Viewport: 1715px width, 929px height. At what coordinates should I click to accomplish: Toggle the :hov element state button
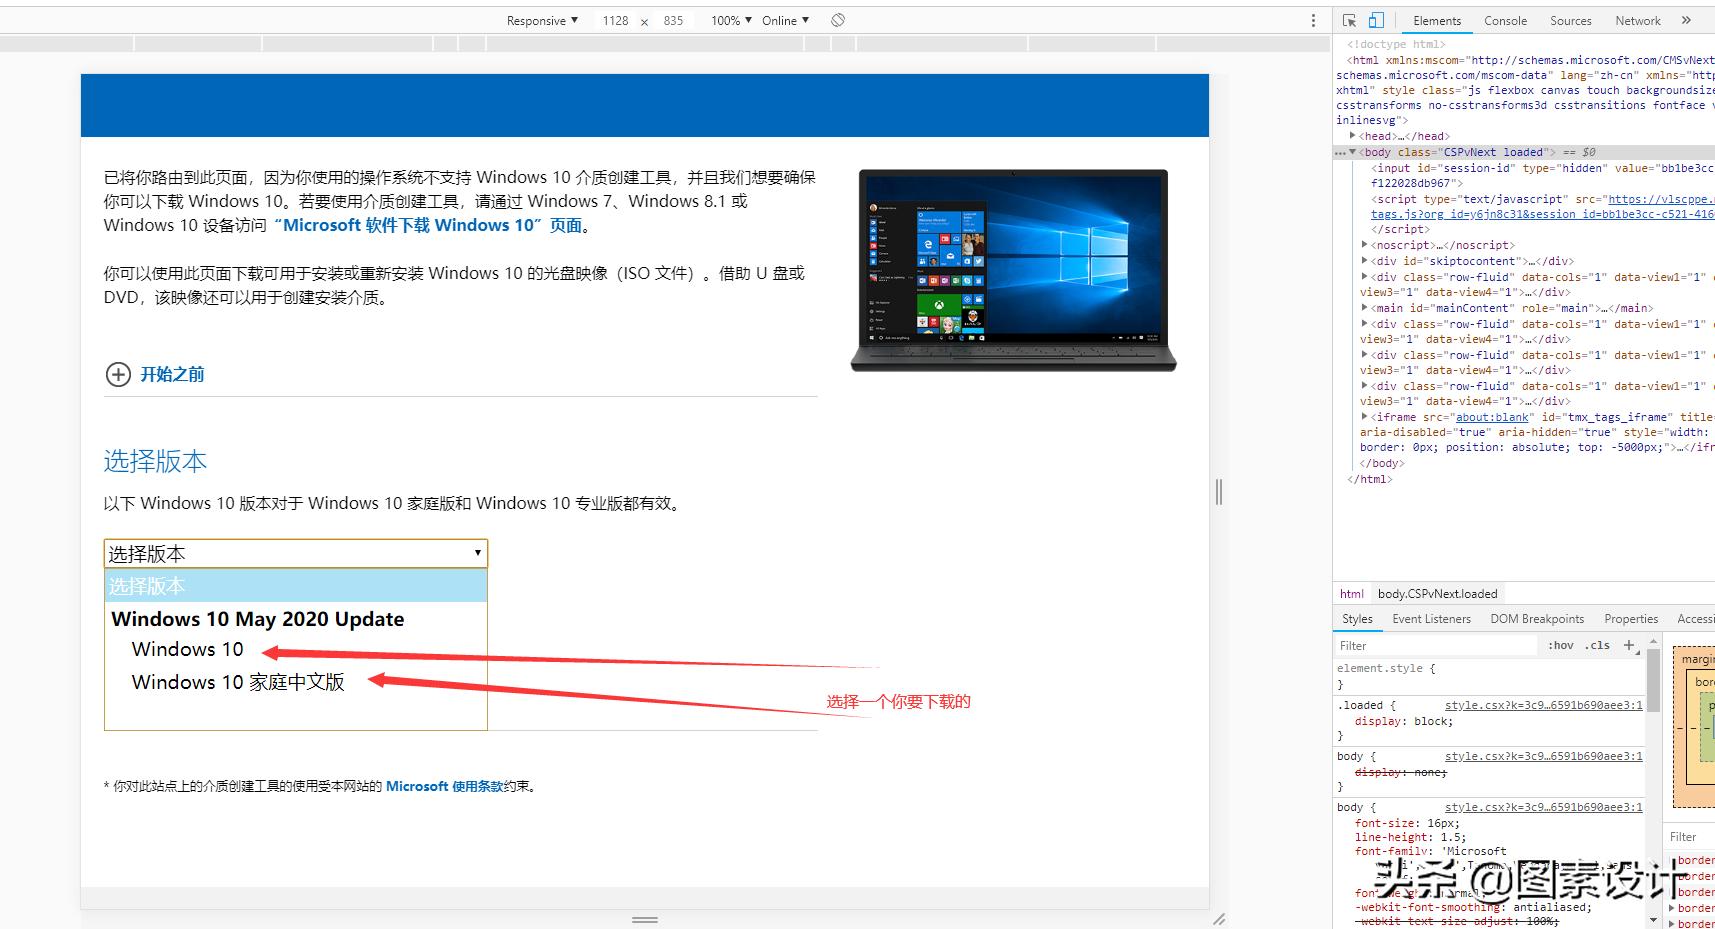[1560, 646]
